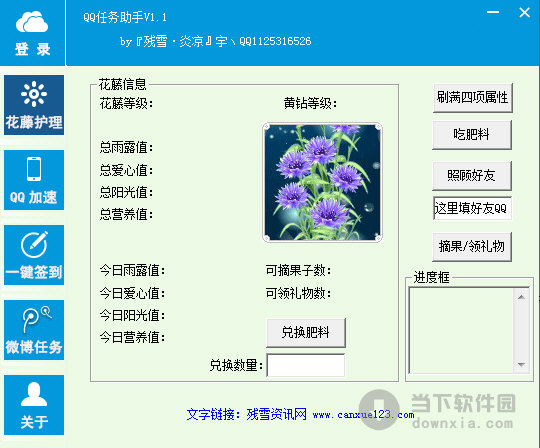The width and height of the screenshot is (540, 448).
Task: Close the QQ任务助手 window
Action: pyautogui.click(x=525, y=12)
